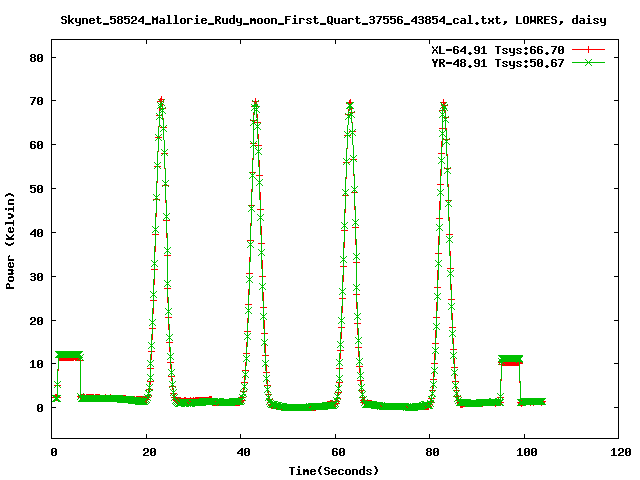Click x-axis tick label 100

[x=527, y=452]
